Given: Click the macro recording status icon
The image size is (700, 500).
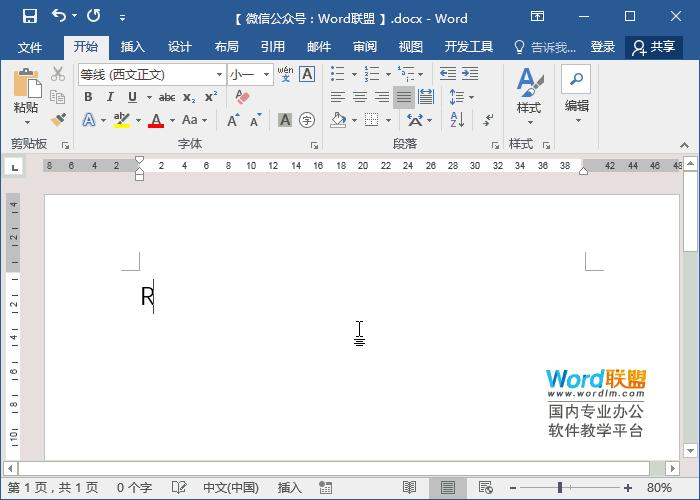Looking at the screenshot, I should (325, 488).
